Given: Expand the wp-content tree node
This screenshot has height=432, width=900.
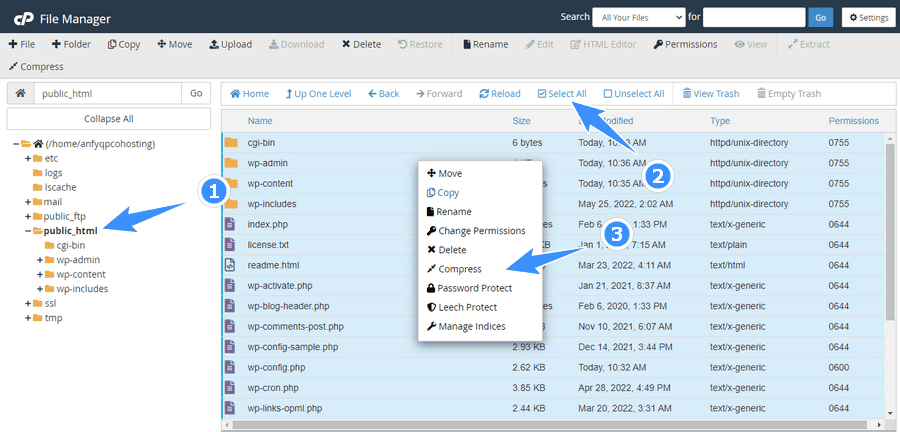Looking at the screenshot, I should [40, 274].
